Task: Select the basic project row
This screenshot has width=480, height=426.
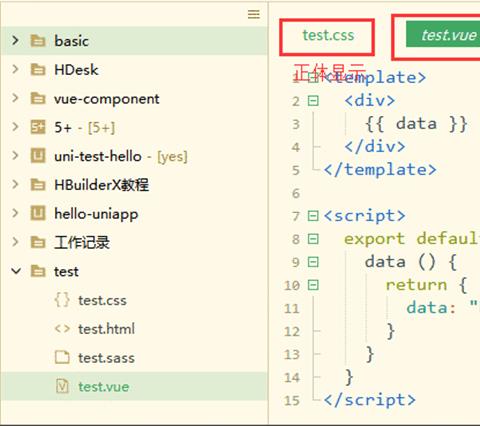Action: pos(134,41)
